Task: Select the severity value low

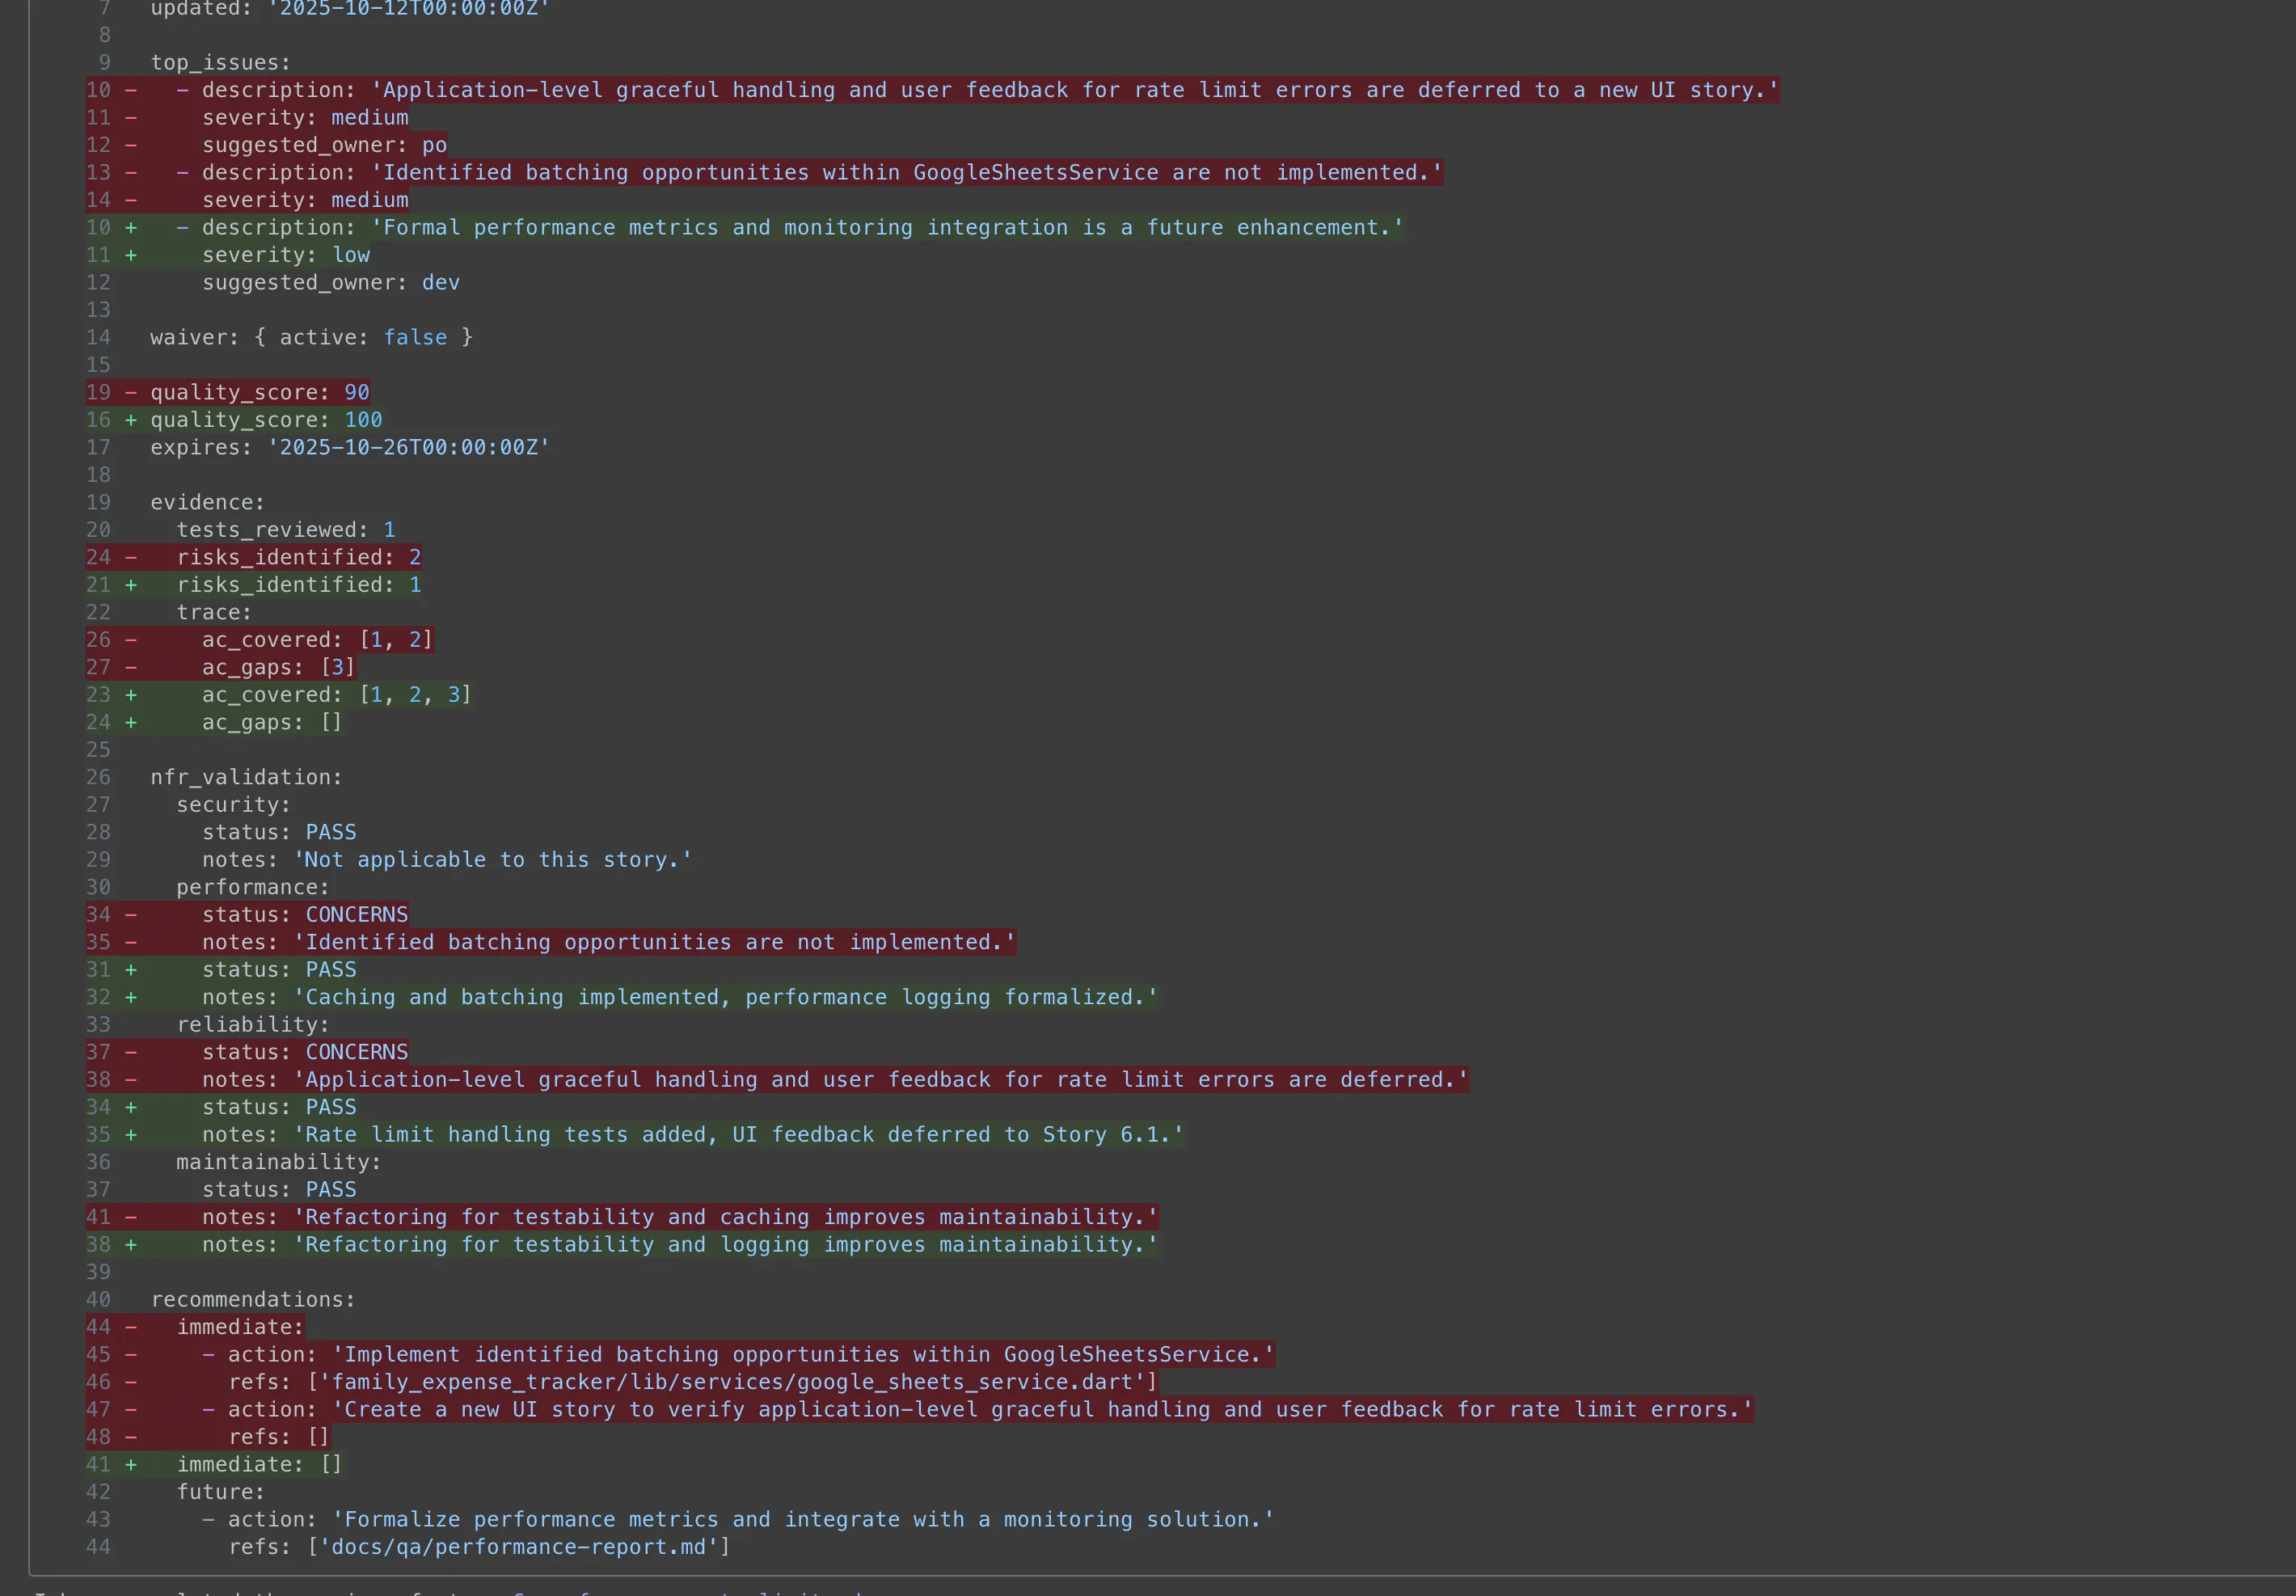Action: [350, 255]
